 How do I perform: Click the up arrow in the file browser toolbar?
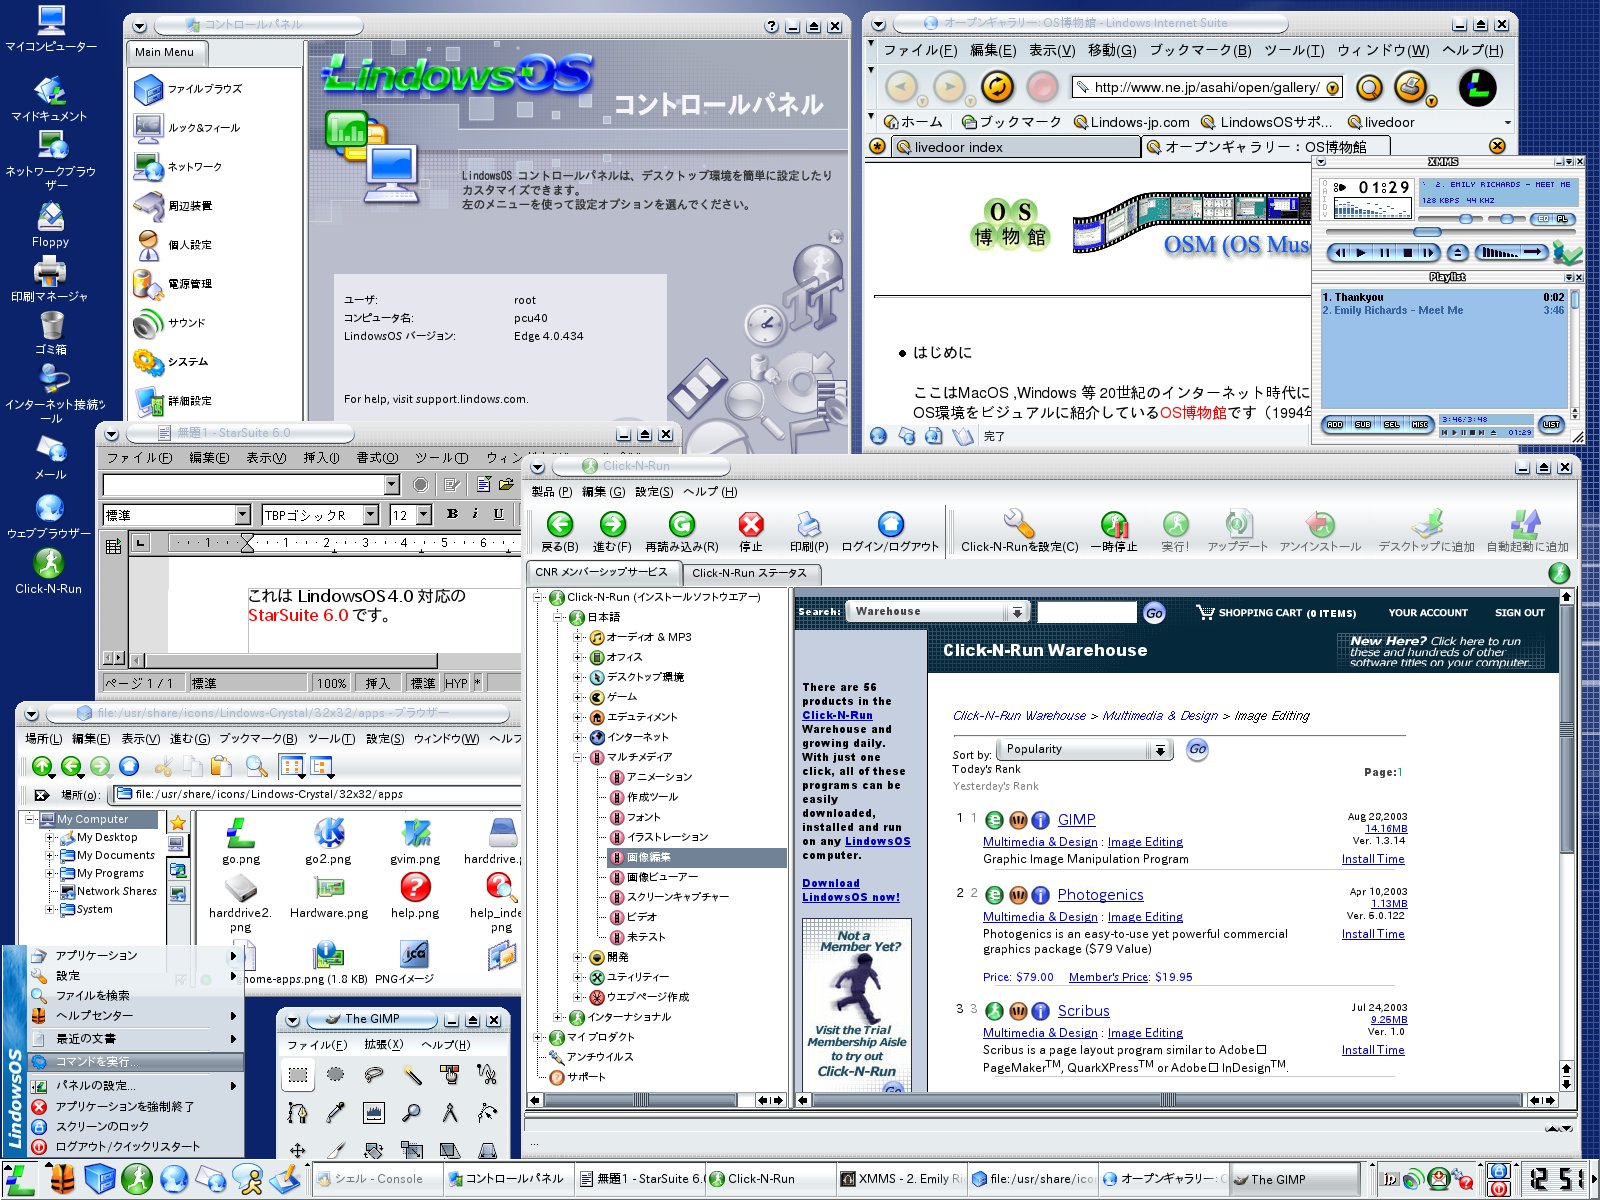click(x=42, y=766)
